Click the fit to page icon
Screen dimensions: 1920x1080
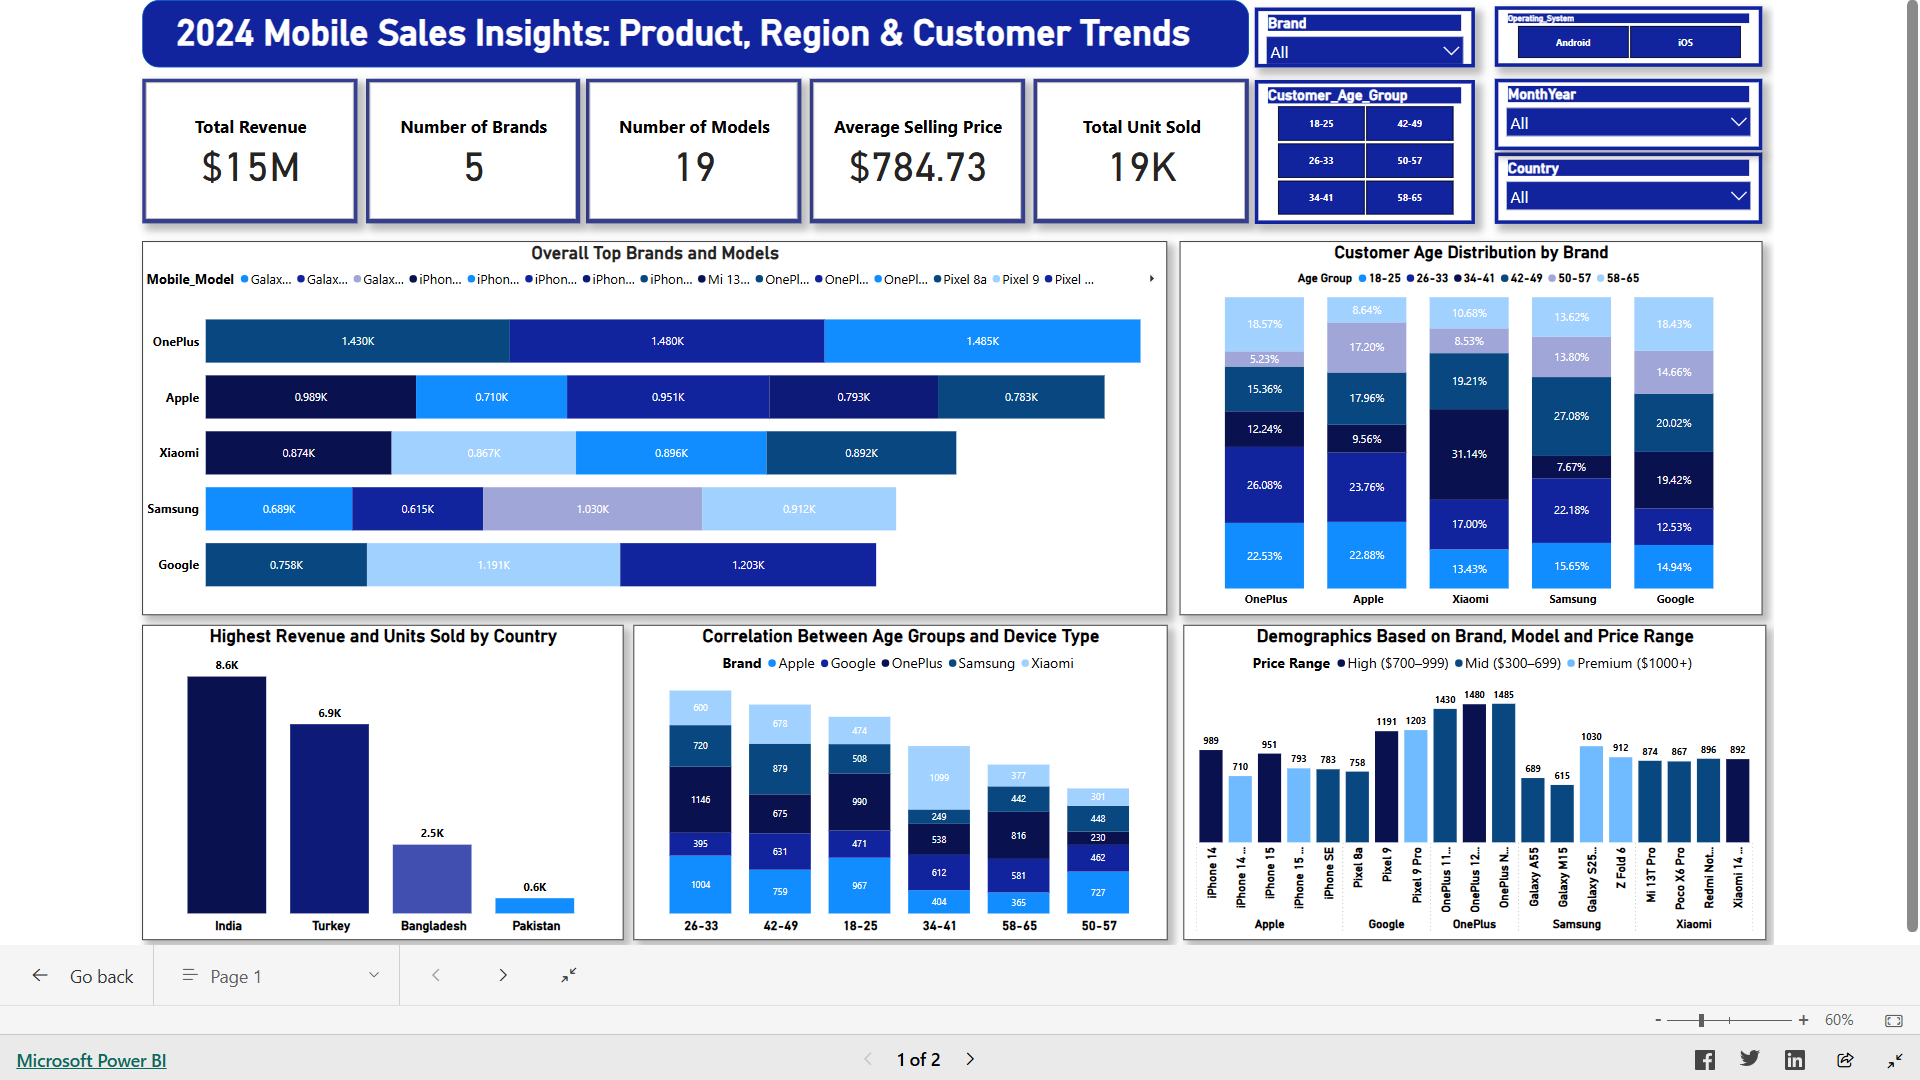point(1894,1020)
